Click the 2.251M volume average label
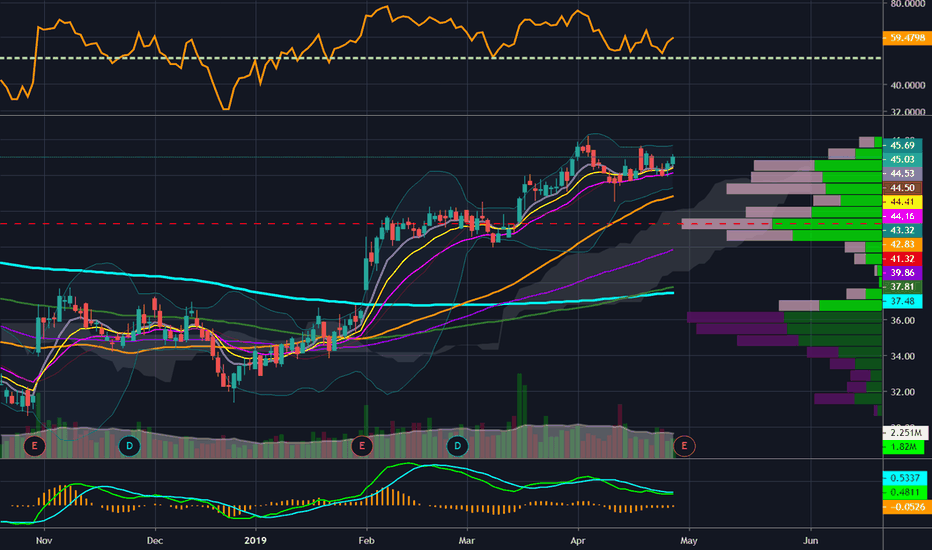The image size is (932, 550). coord(905,432)
